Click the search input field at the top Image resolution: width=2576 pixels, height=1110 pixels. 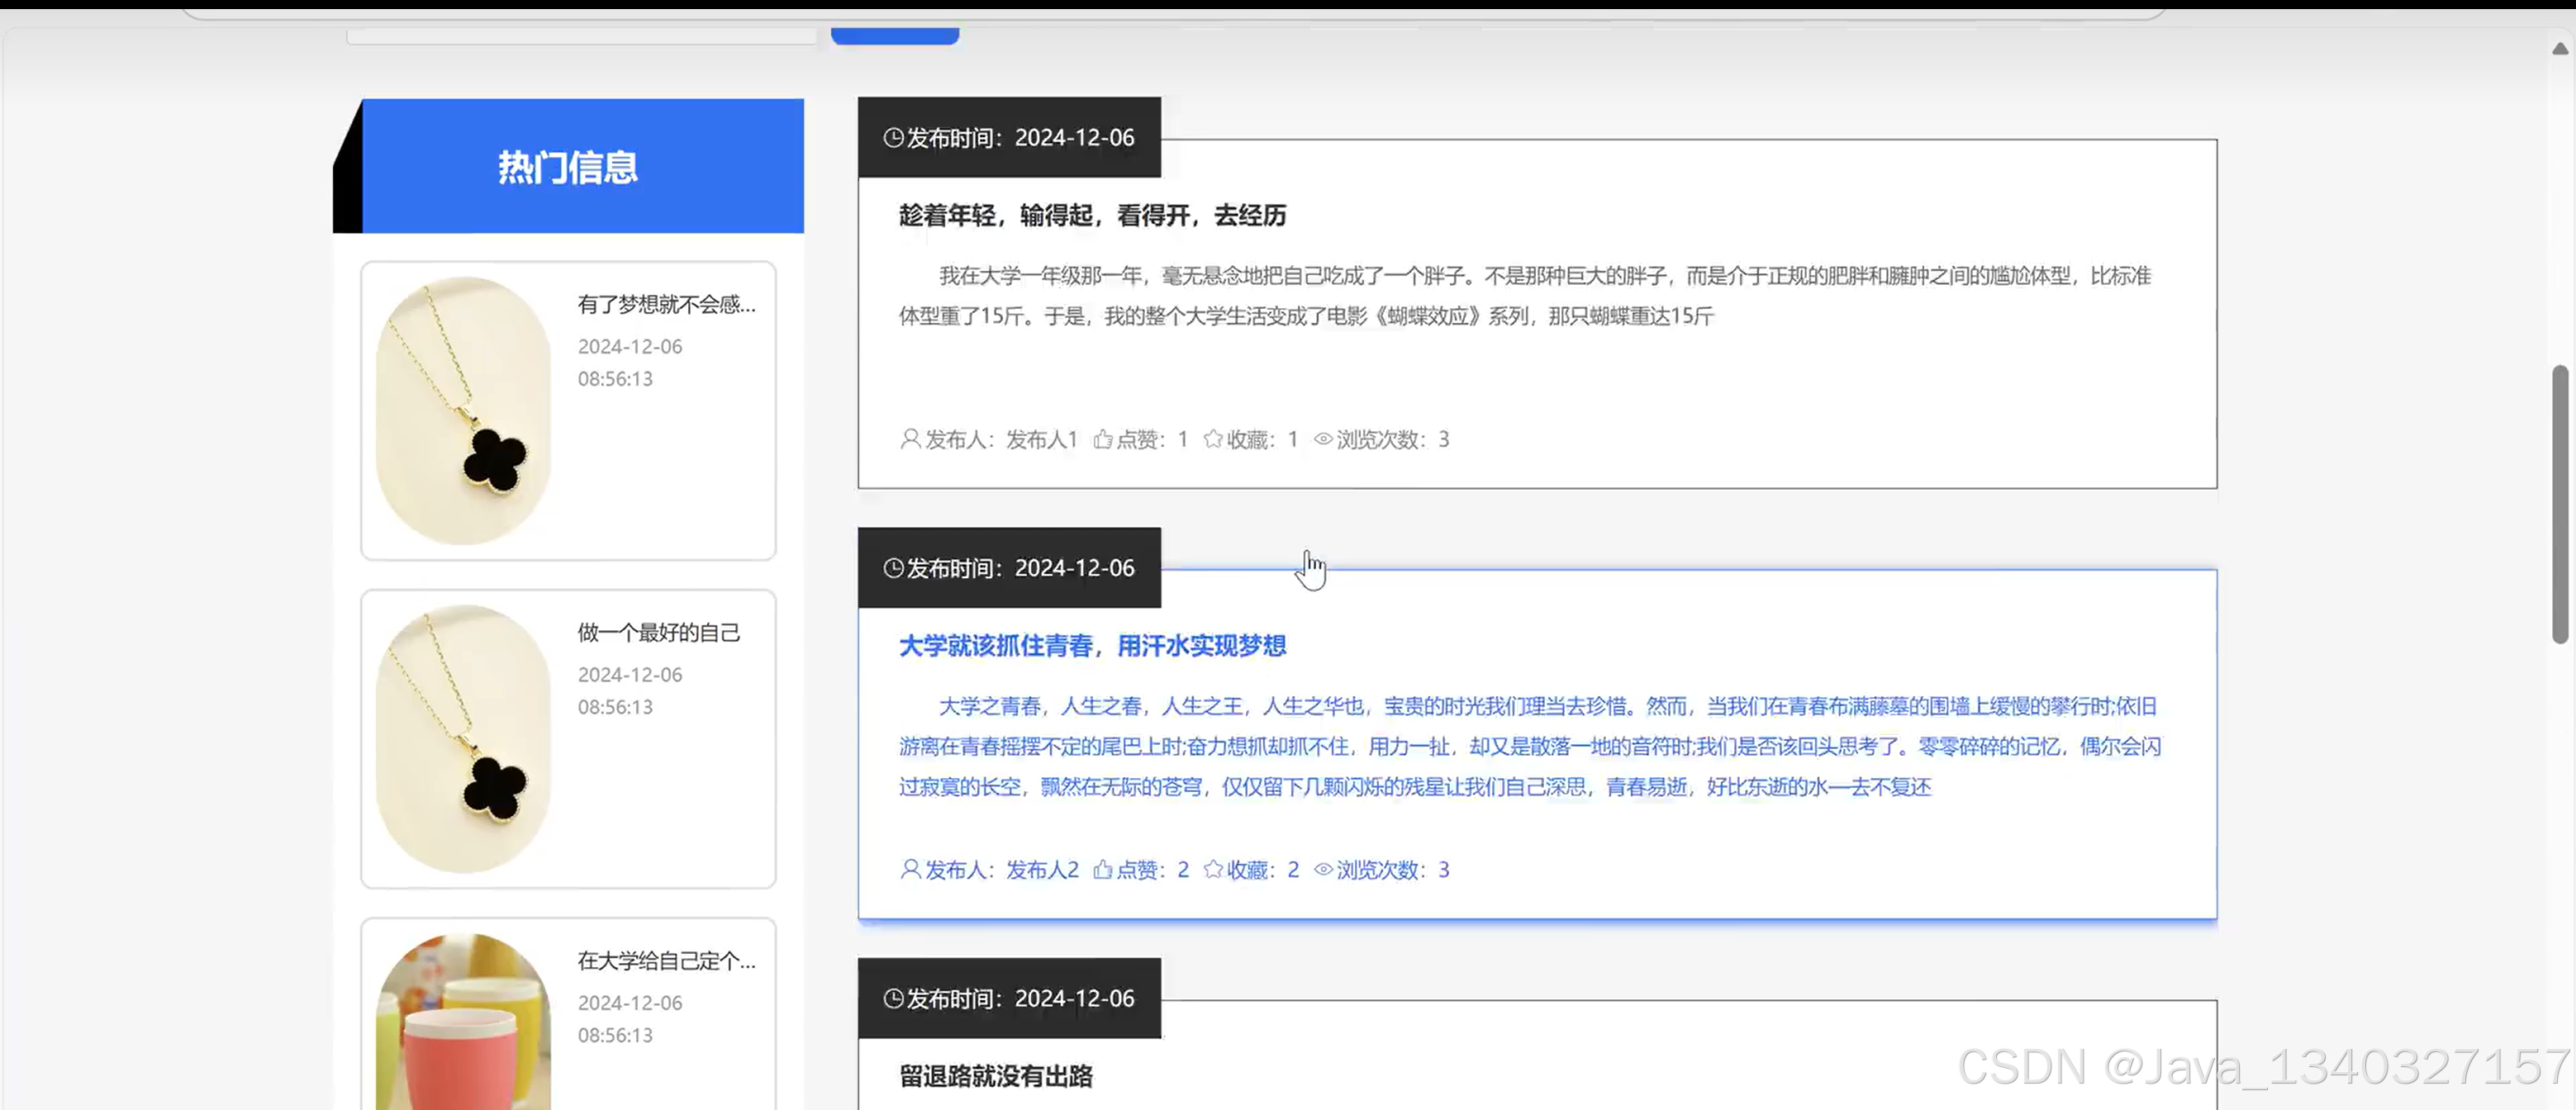582,36
